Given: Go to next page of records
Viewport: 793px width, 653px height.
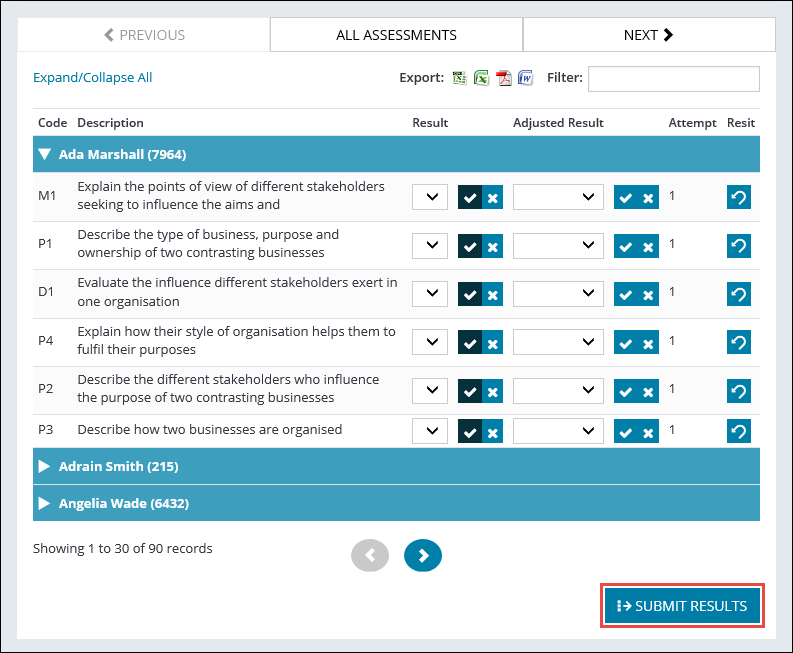Looking at the screenshot, I should (x=423, y=556).
